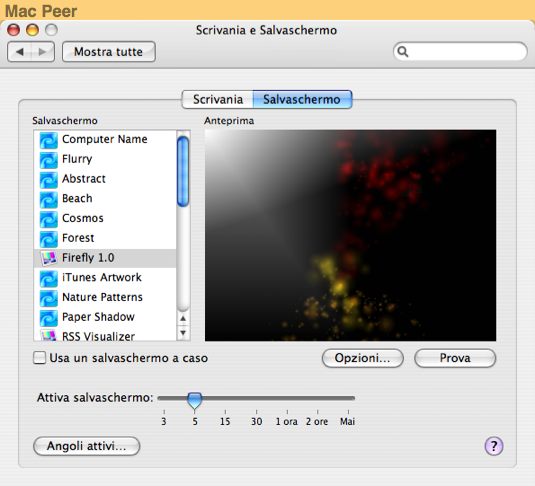Click the list scroll down arrow

[x=183, y=332]
